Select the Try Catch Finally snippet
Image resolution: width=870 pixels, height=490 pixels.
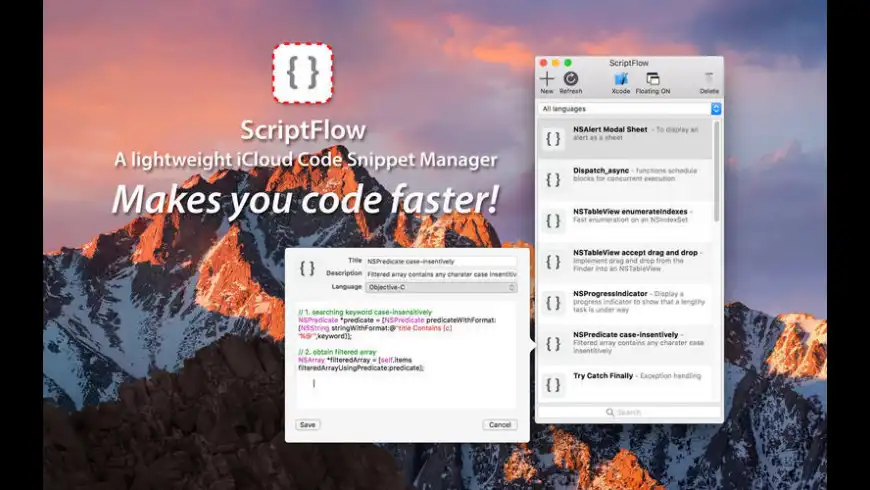click(625, 384)
